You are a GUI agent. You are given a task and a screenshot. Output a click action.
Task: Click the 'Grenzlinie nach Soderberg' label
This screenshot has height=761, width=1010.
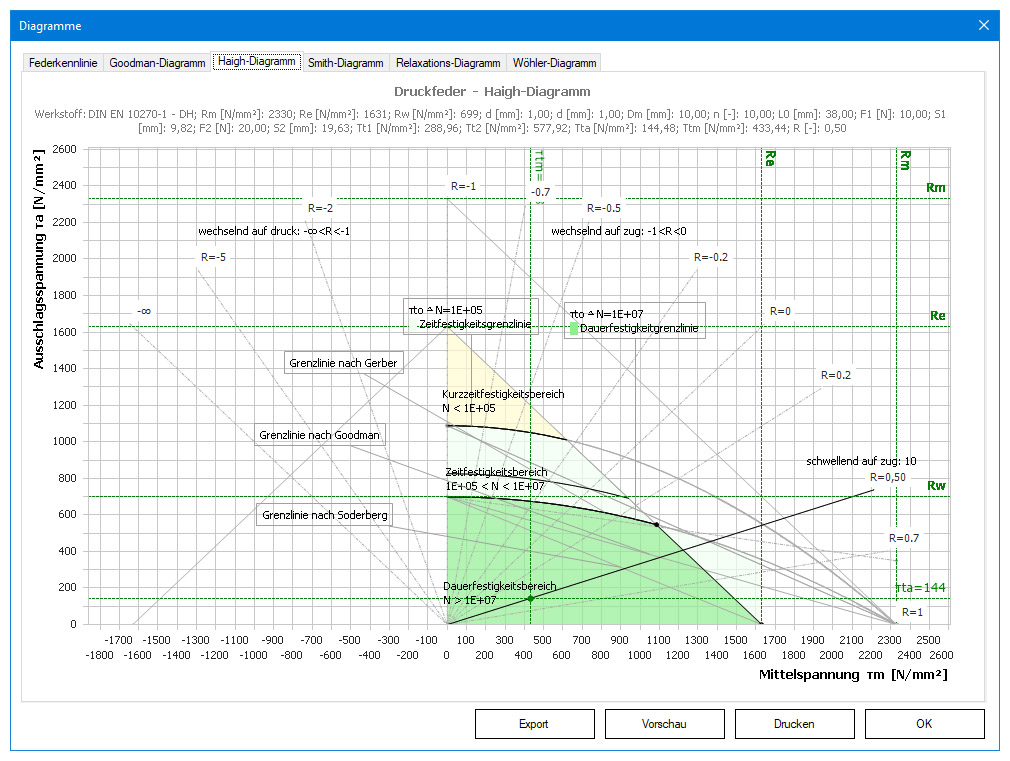324,516
